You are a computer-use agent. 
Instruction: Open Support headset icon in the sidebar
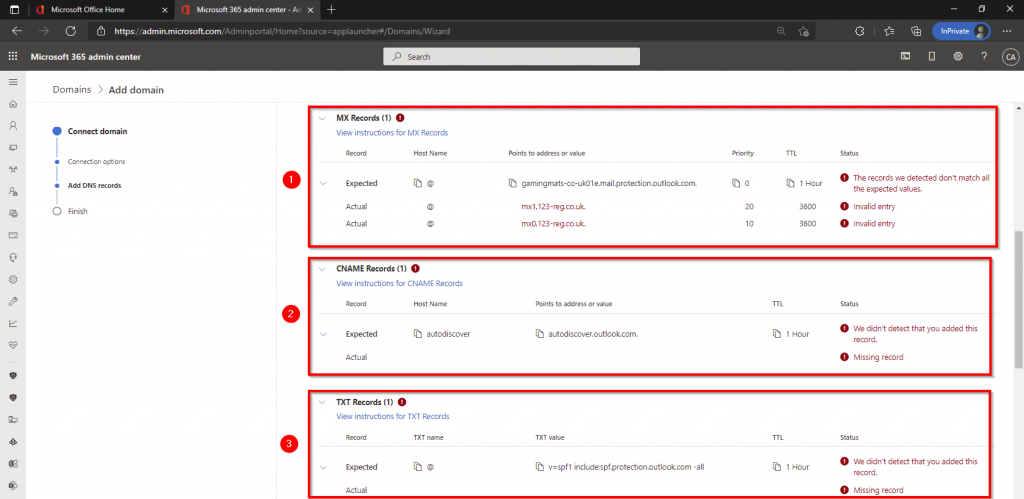[12, 257]
